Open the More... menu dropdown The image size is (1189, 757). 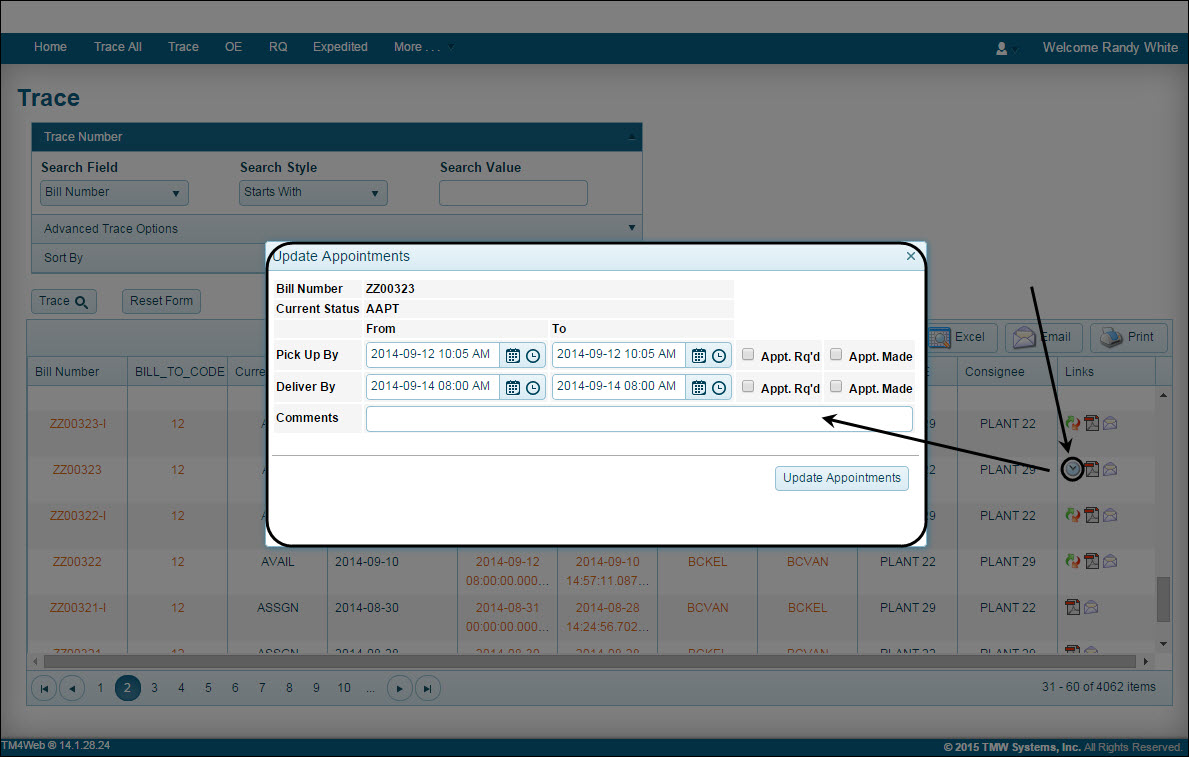click(x=423, y=47)
